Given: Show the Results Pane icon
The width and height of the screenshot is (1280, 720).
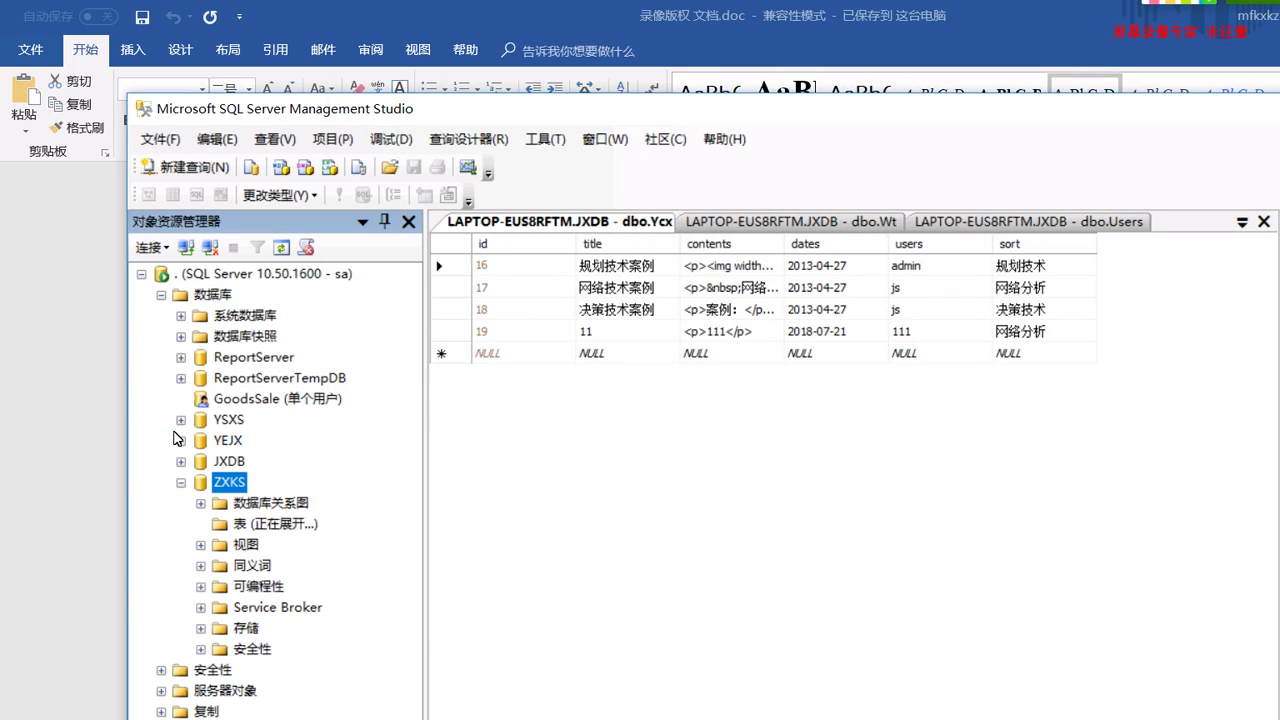Looking at the screenshot, I should (221, 195).
